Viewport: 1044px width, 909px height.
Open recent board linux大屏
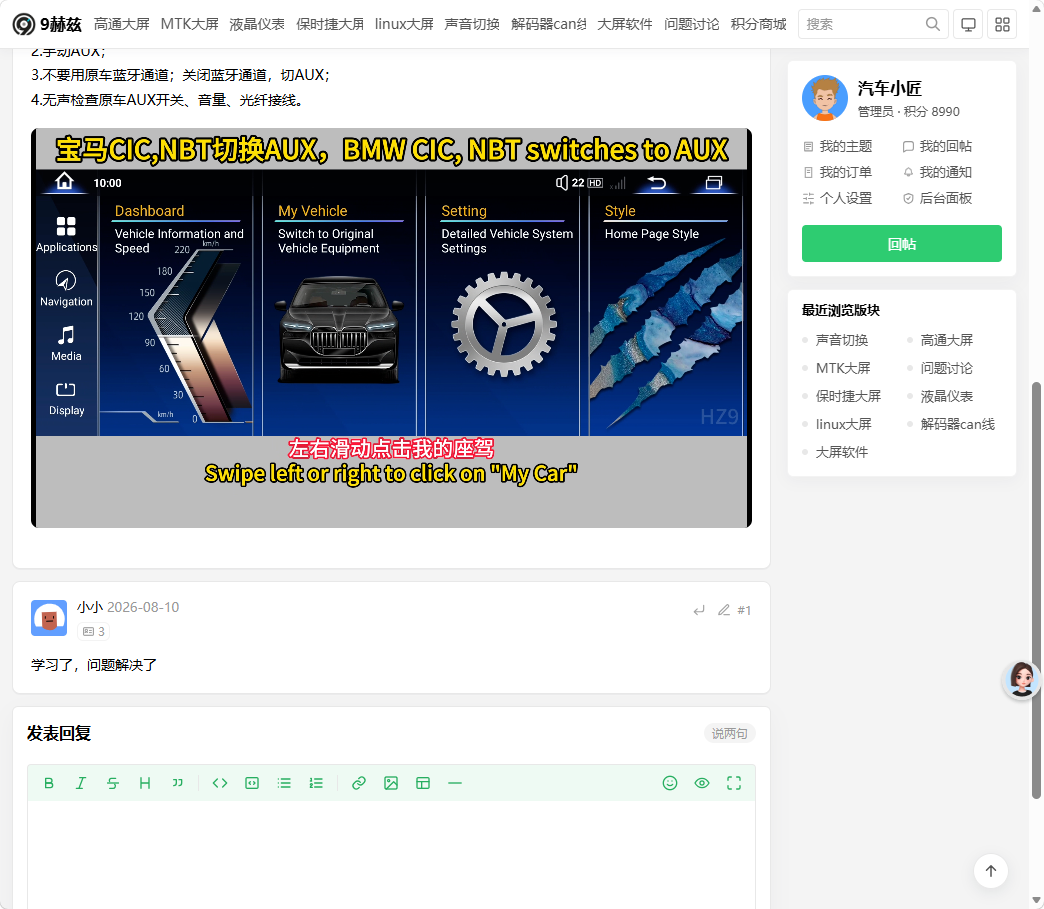pos(844,424)
